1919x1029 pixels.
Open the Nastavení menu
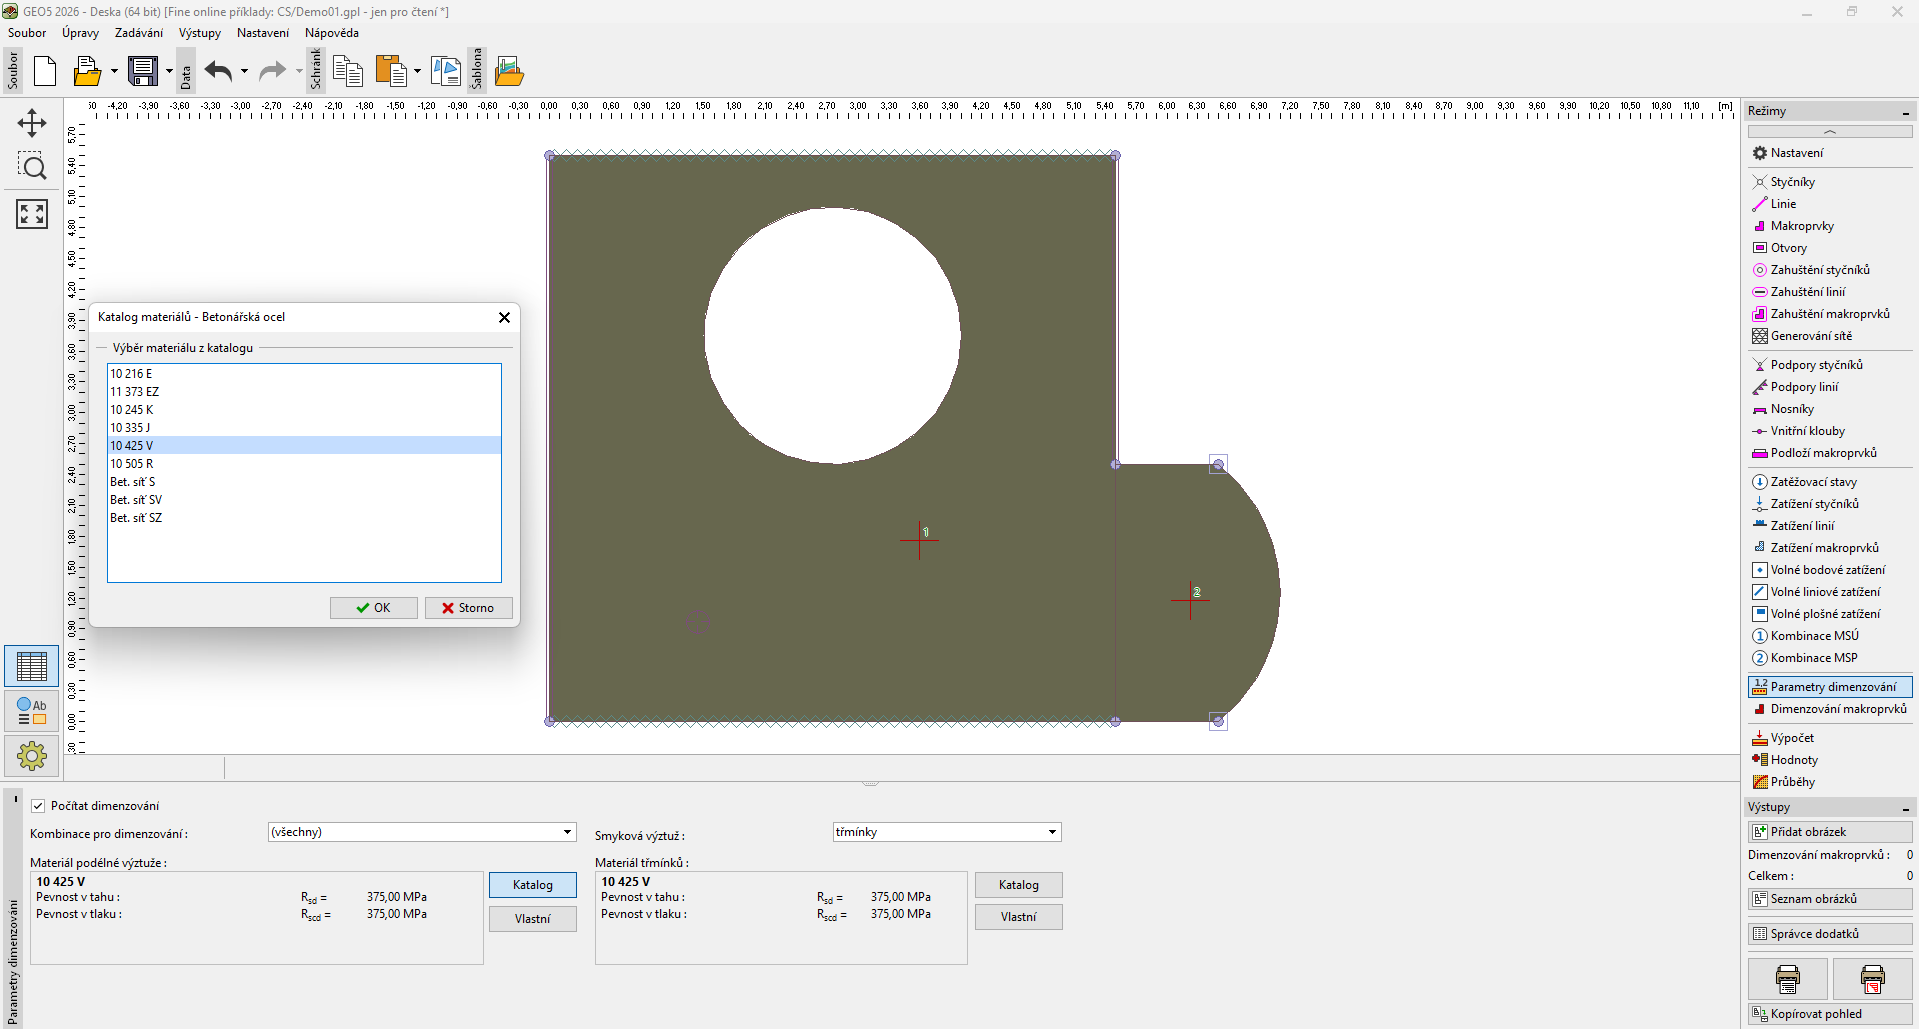coord(262,33)
